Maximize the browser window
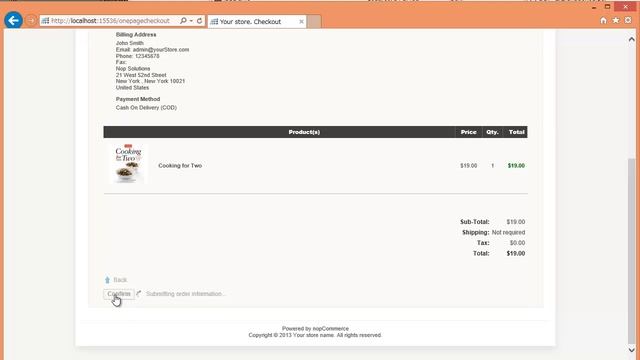 pyautogui.click(x=607, y=7)
